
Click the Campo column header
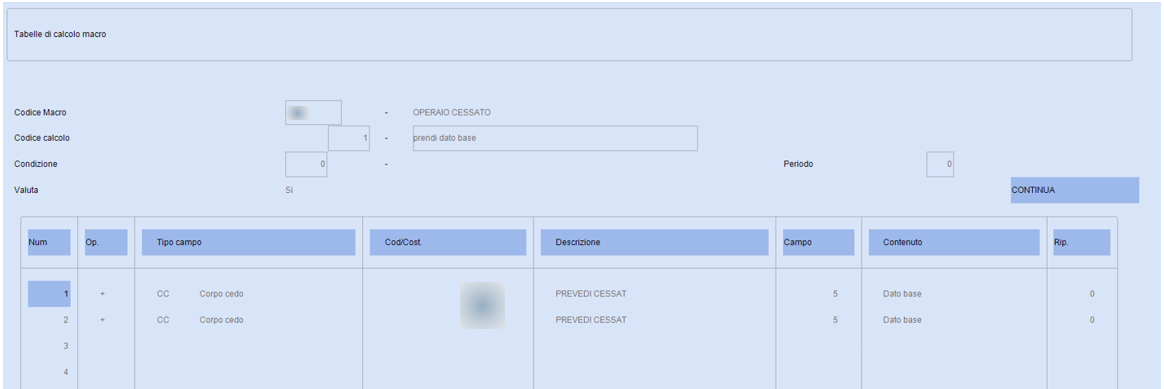tap(818, 243)
